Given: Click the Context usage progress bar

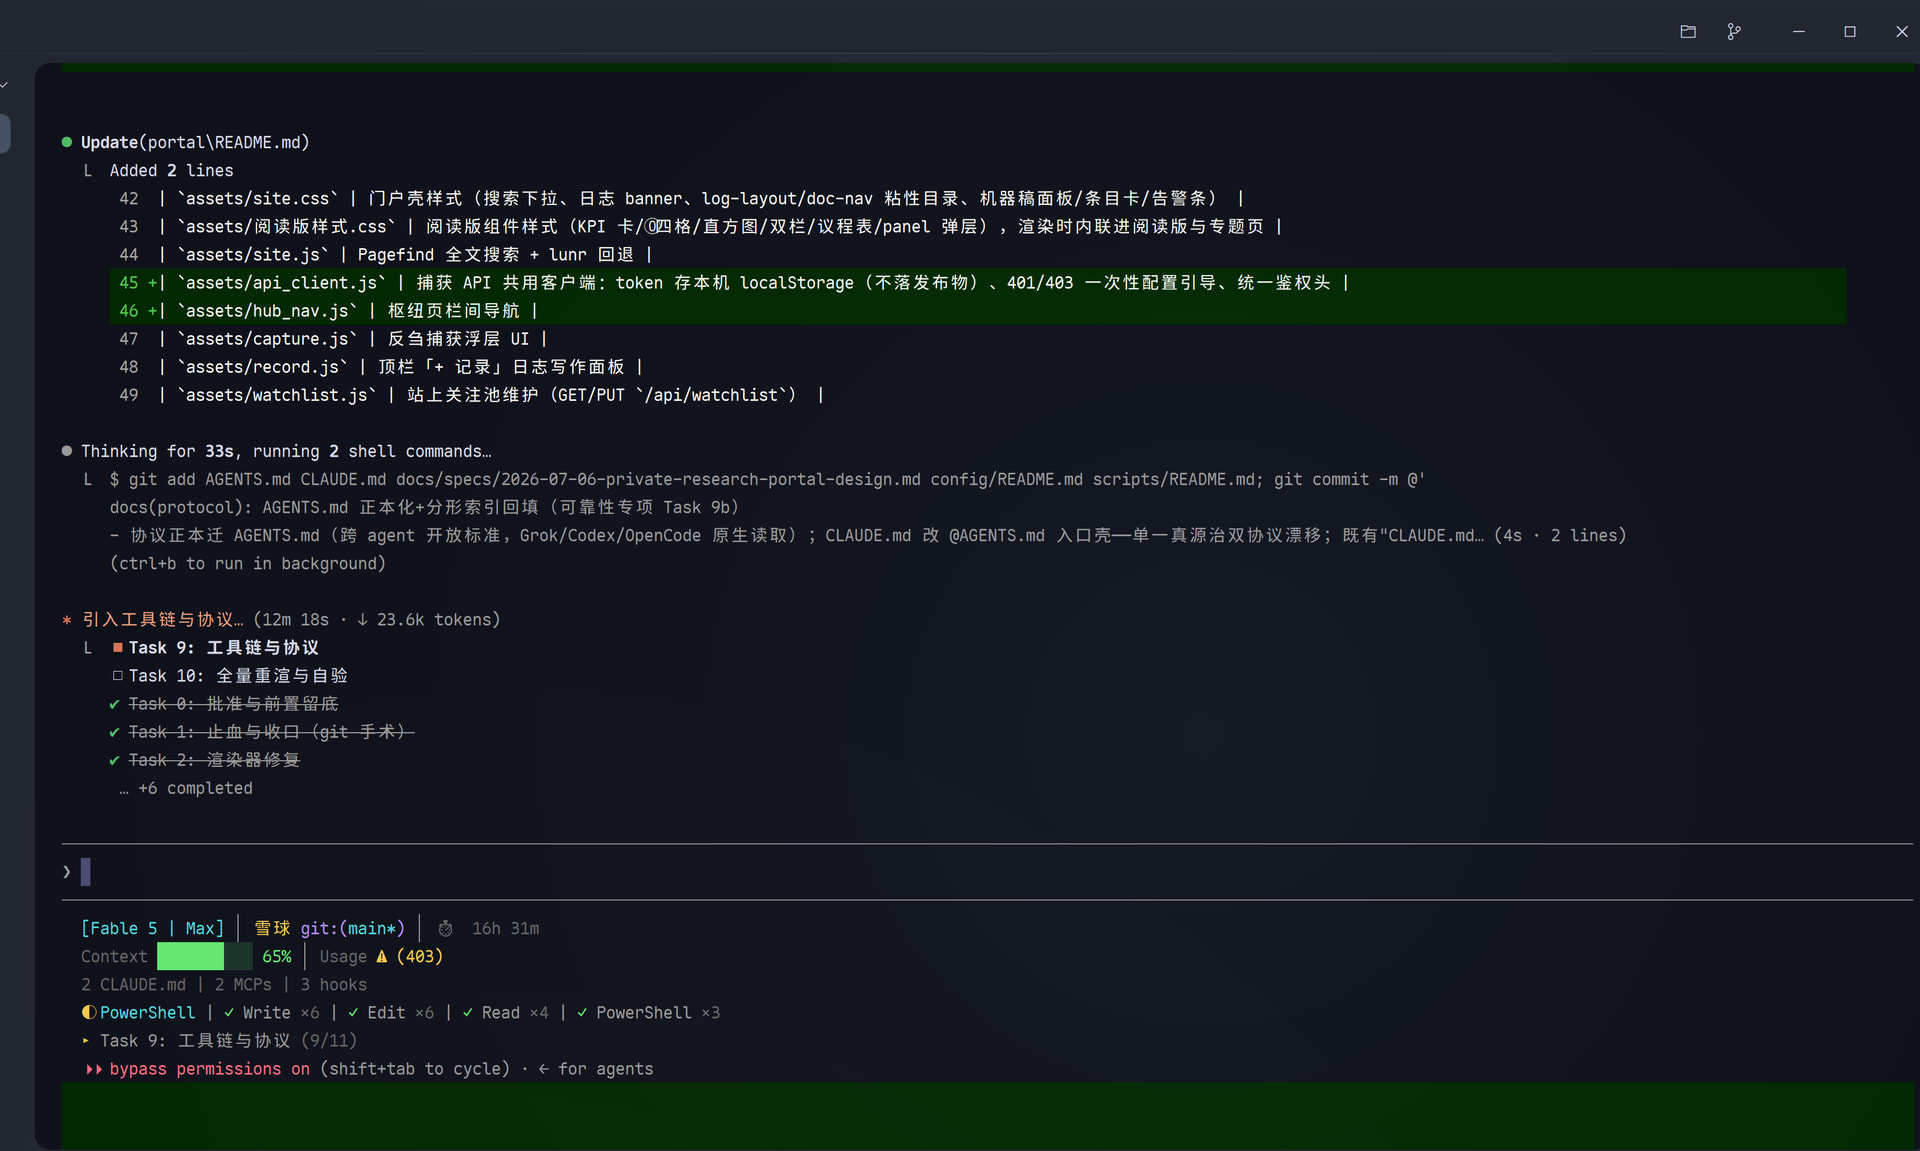Looking at the screenshot, I should pos(204,957).
